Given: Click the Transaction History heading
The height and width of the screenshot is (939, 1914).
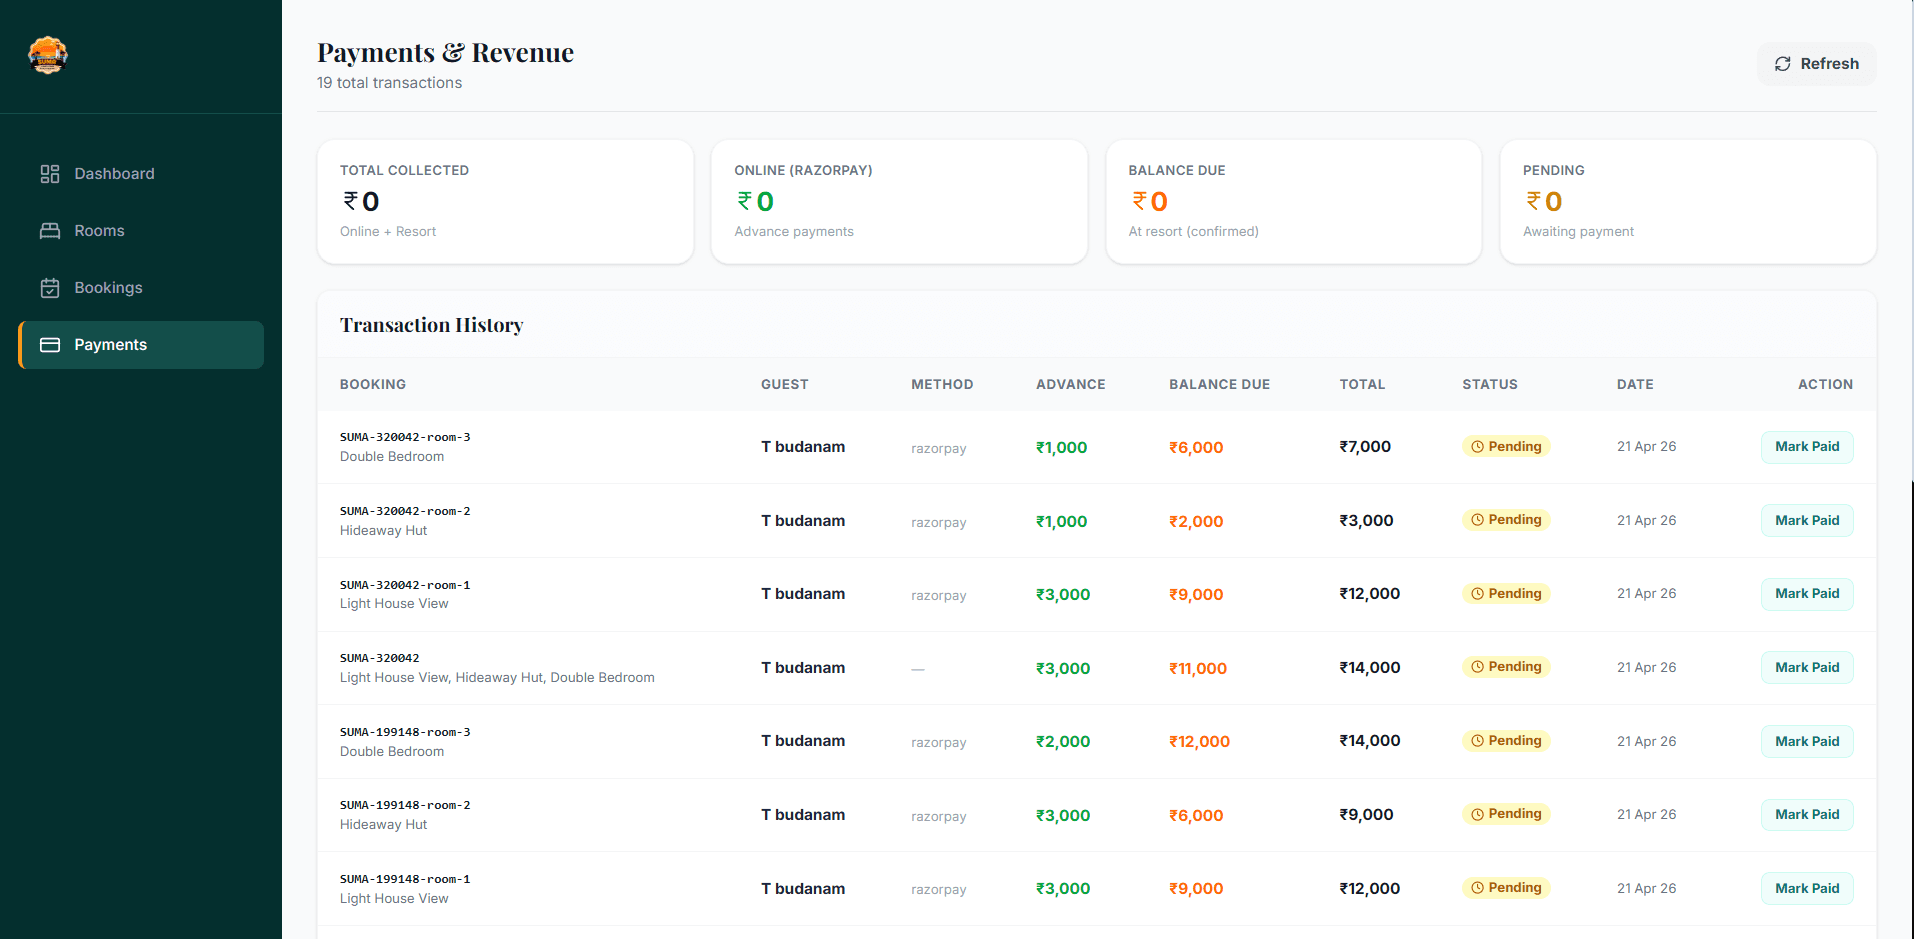Looking at the screenshot, I should [431, 325].
